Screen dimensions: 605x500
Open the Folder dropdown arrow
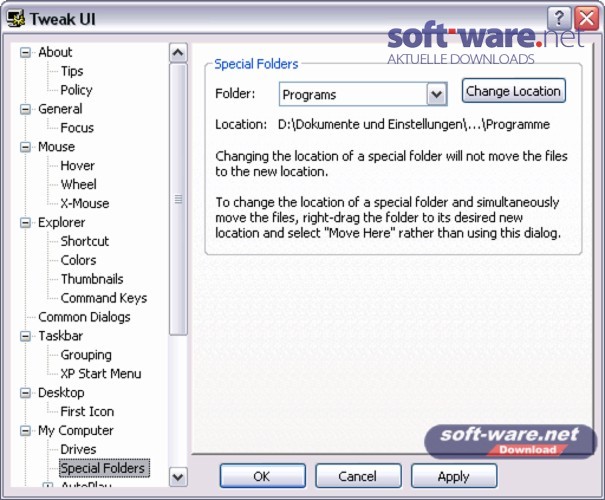click(x=436, y=94)
